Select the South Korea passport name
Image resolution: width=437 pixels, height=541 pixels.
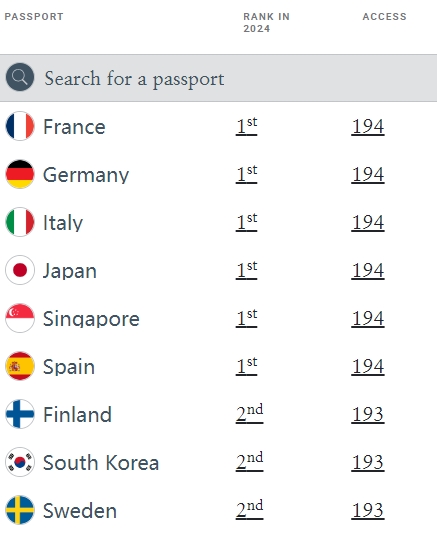pos(101,462)
